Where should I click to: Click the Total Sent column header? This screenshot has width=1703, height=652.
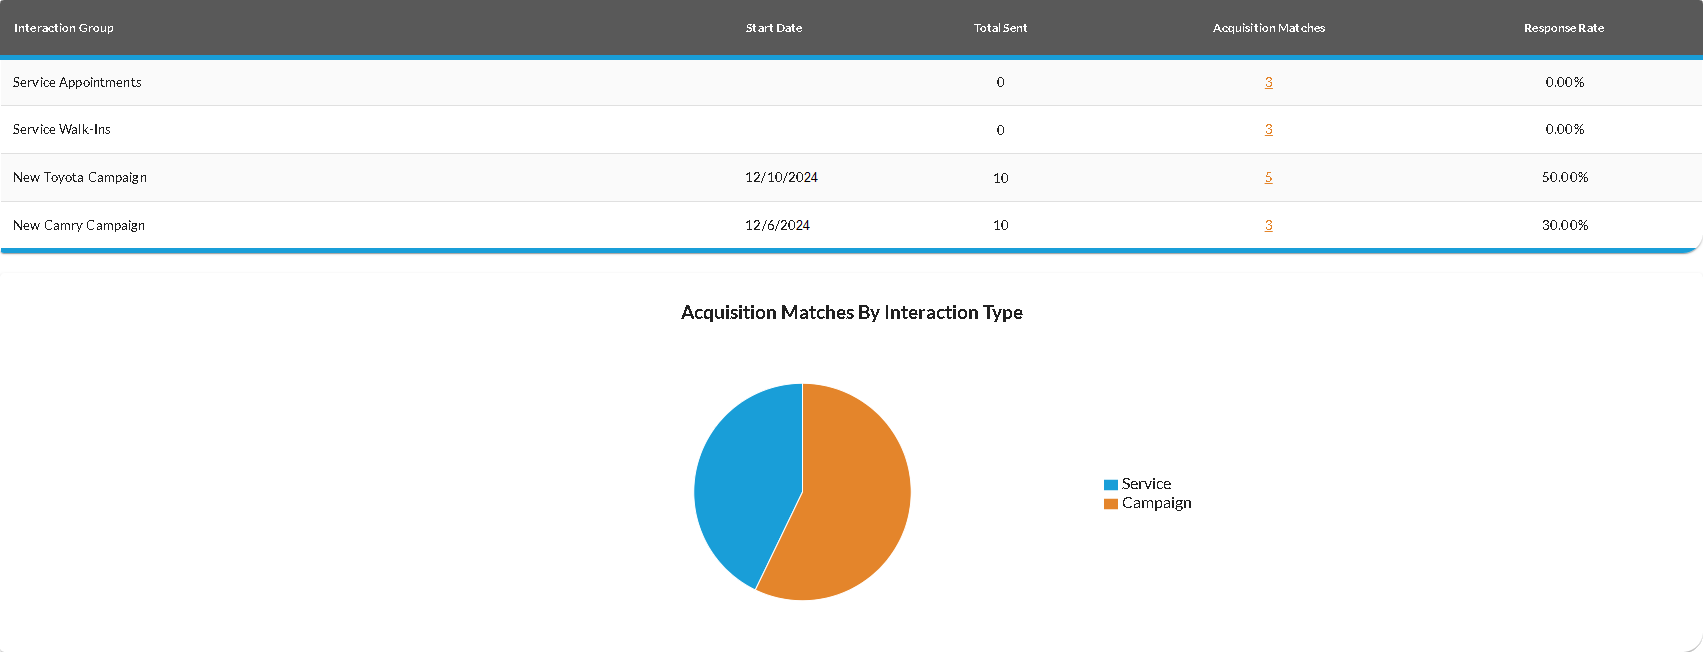1000,28
